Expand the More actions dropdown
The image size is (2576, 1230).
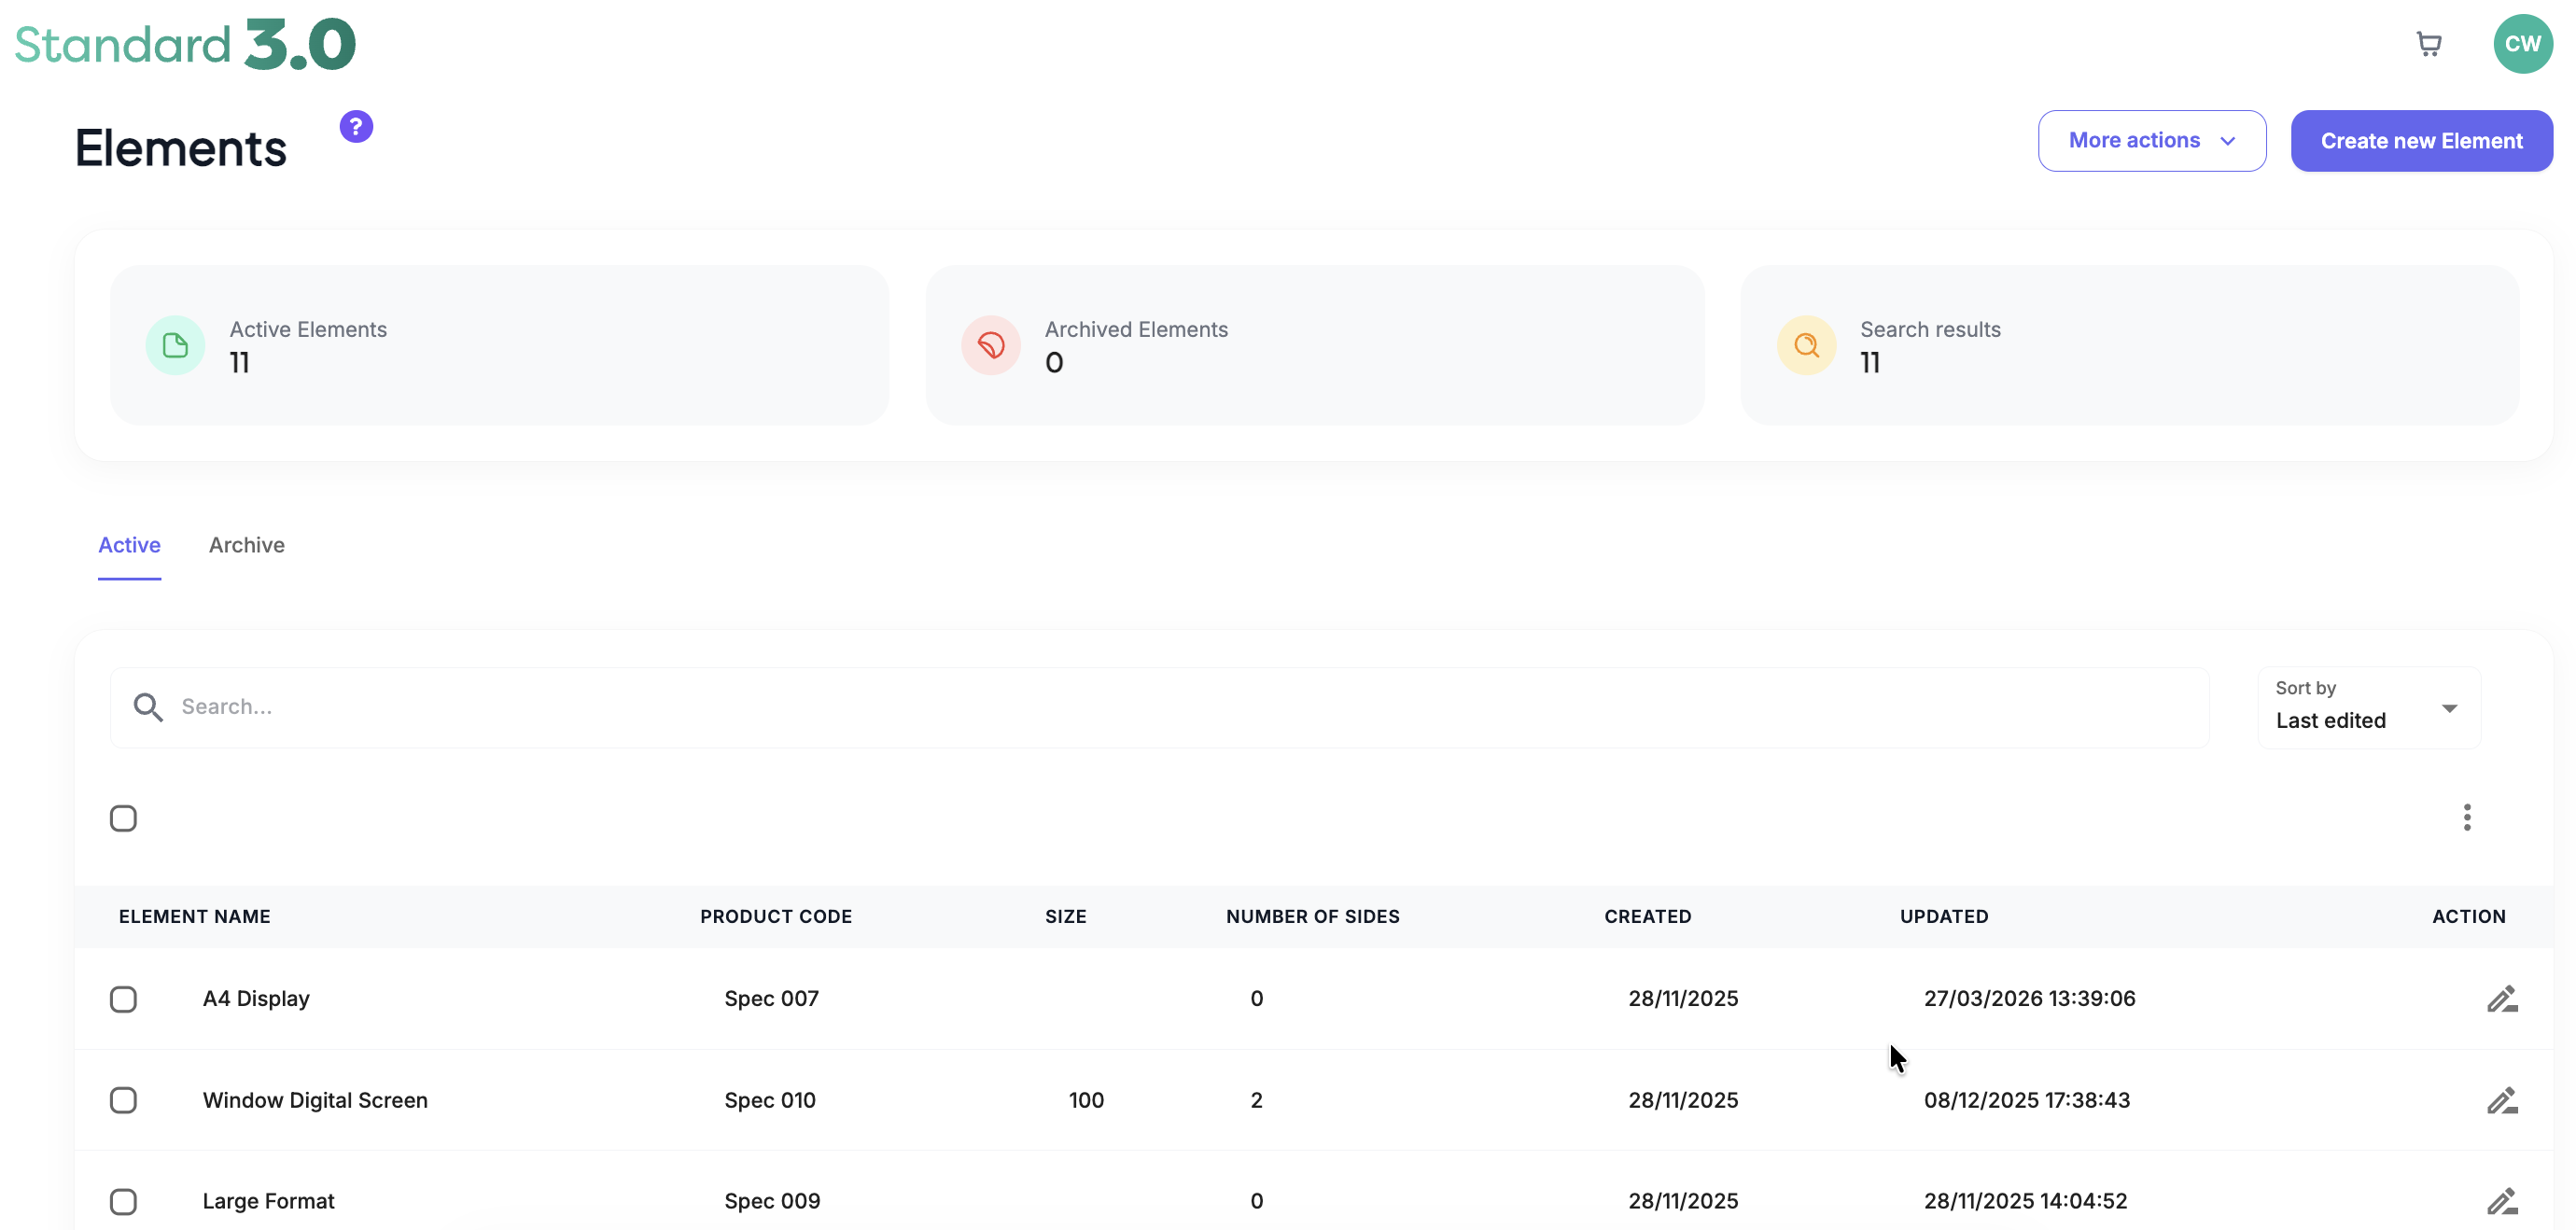pos(2152,141)
